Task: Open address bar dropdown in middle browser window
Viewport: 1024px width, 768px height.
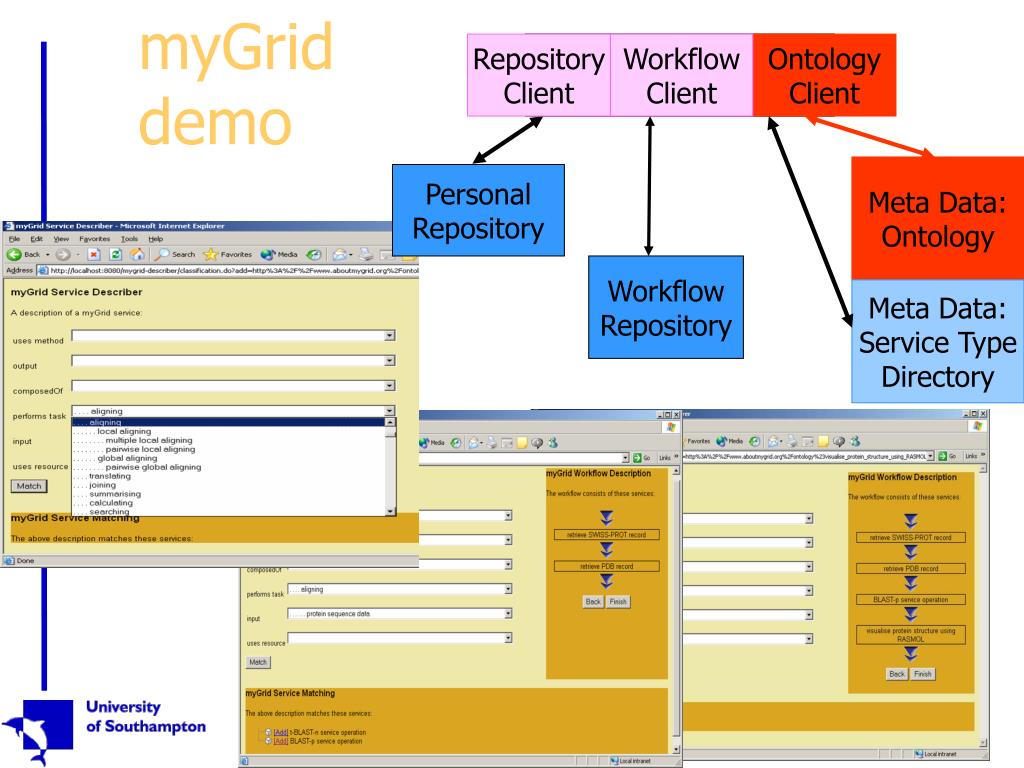Action: [626, 458]
